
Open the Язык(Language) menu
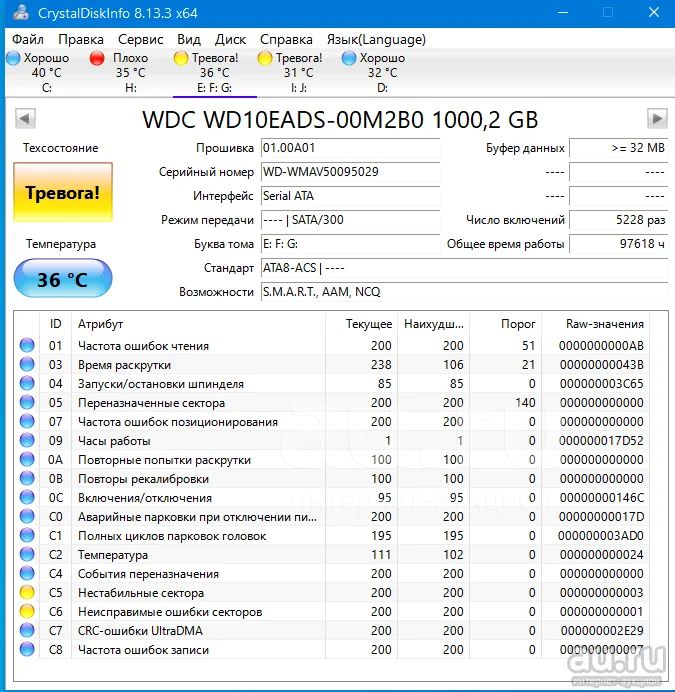pos(376,39)
